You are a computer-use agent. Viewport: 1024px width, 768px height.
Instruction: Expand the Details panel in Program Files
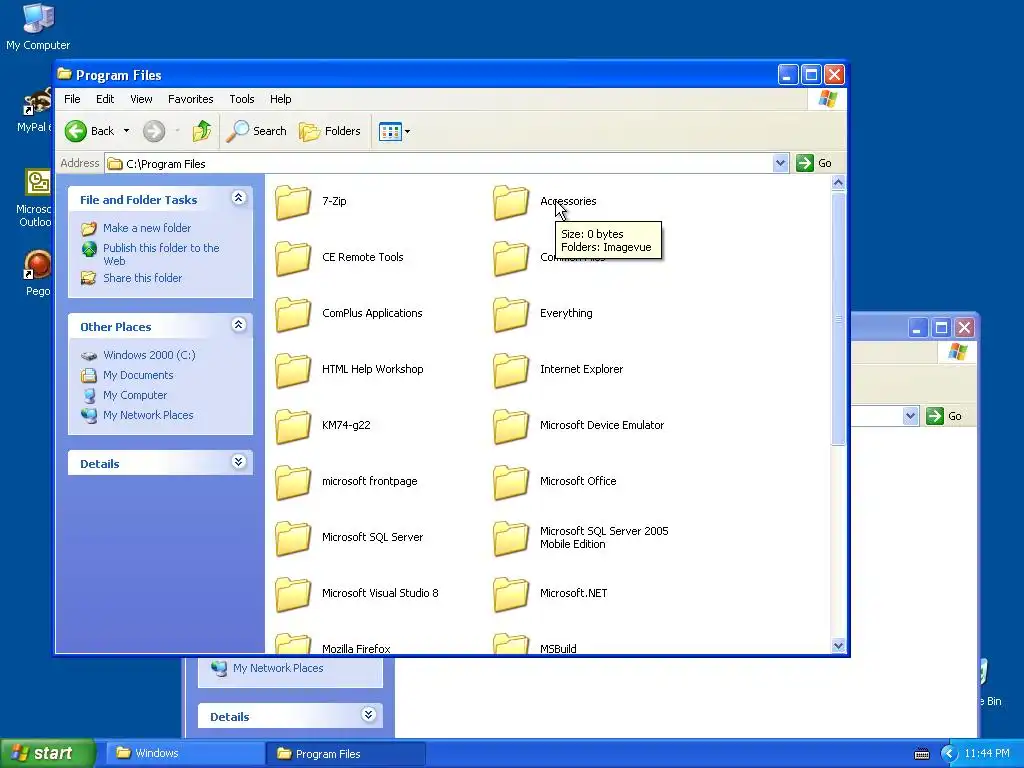coord(238,462)
